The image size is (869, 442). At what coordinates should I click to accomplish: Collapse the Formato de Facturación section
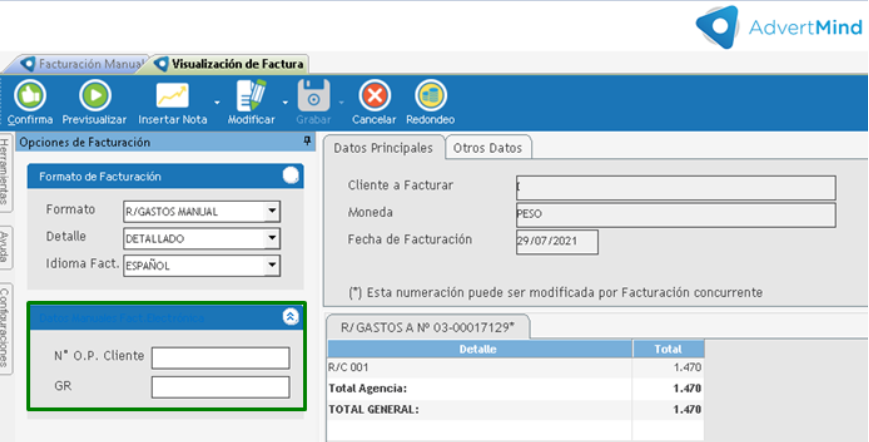[x=290, y=176]
